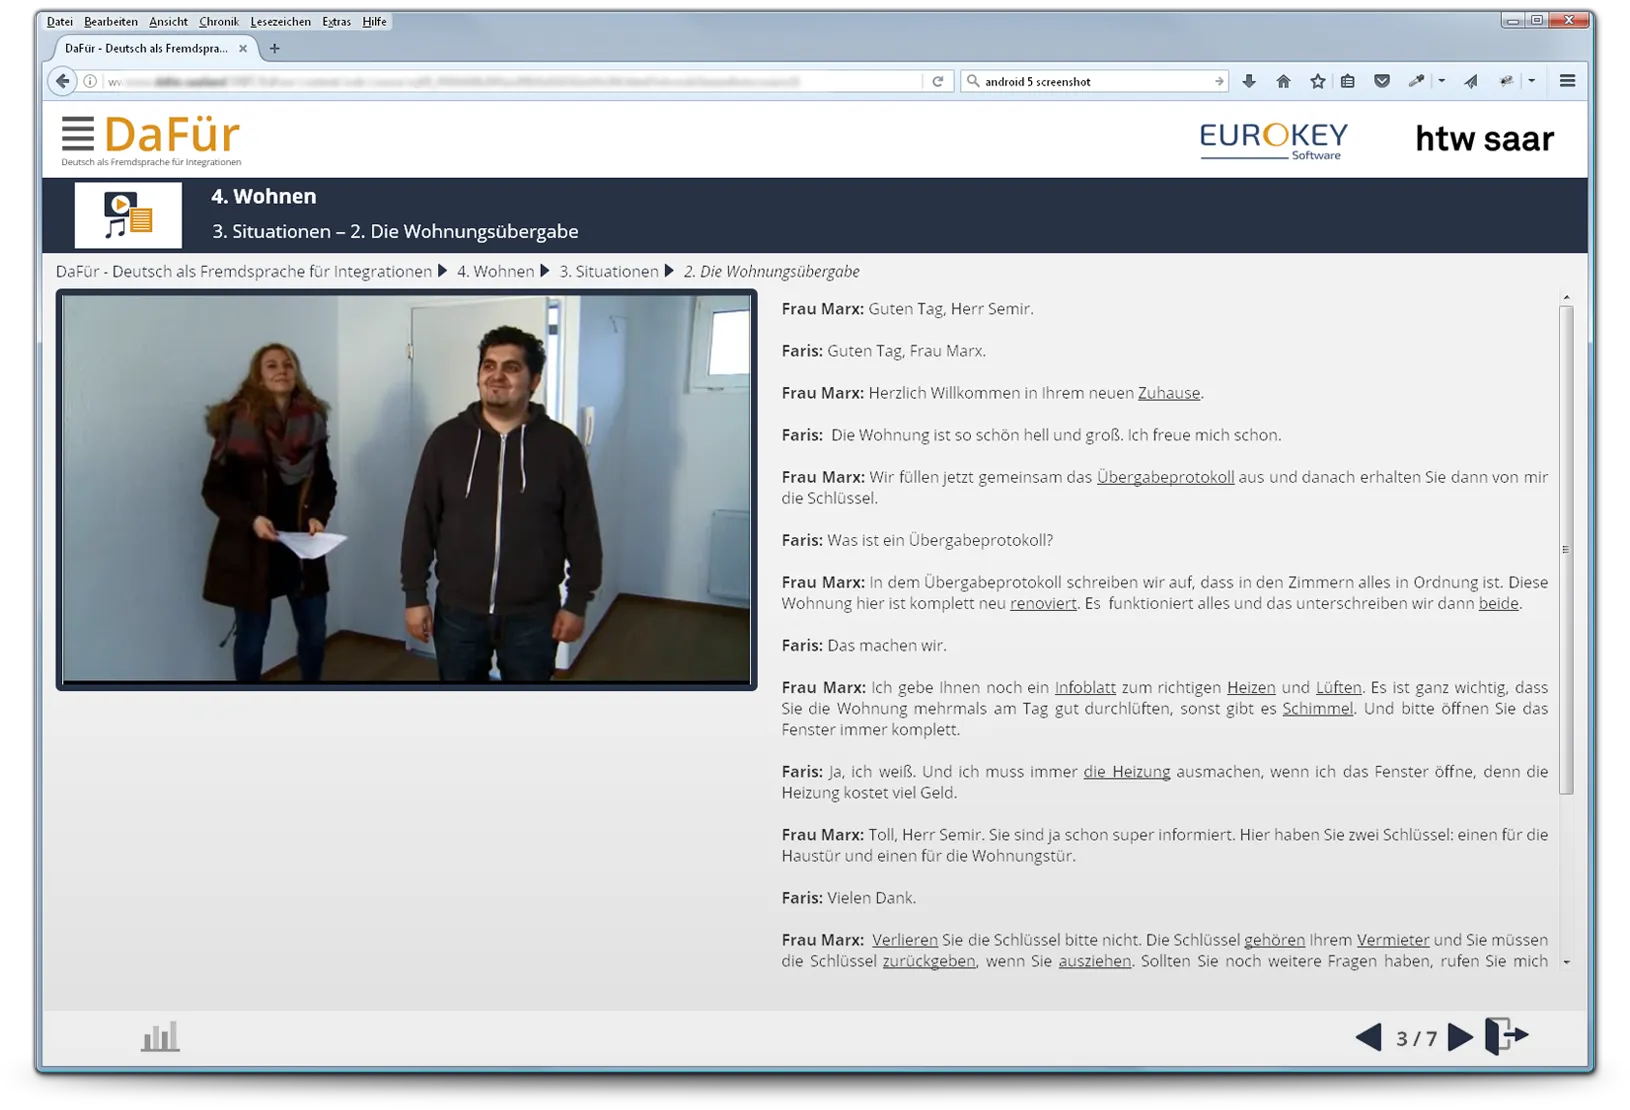Open the Firefox downloads arrow icon

click(1249, 82)
